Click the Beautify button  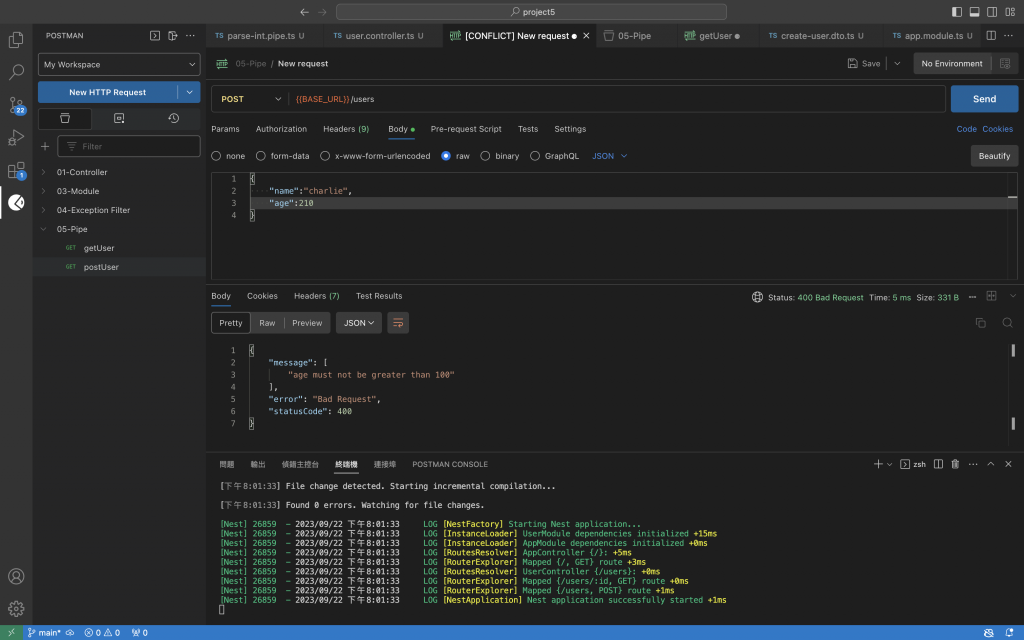click(994, 156)
